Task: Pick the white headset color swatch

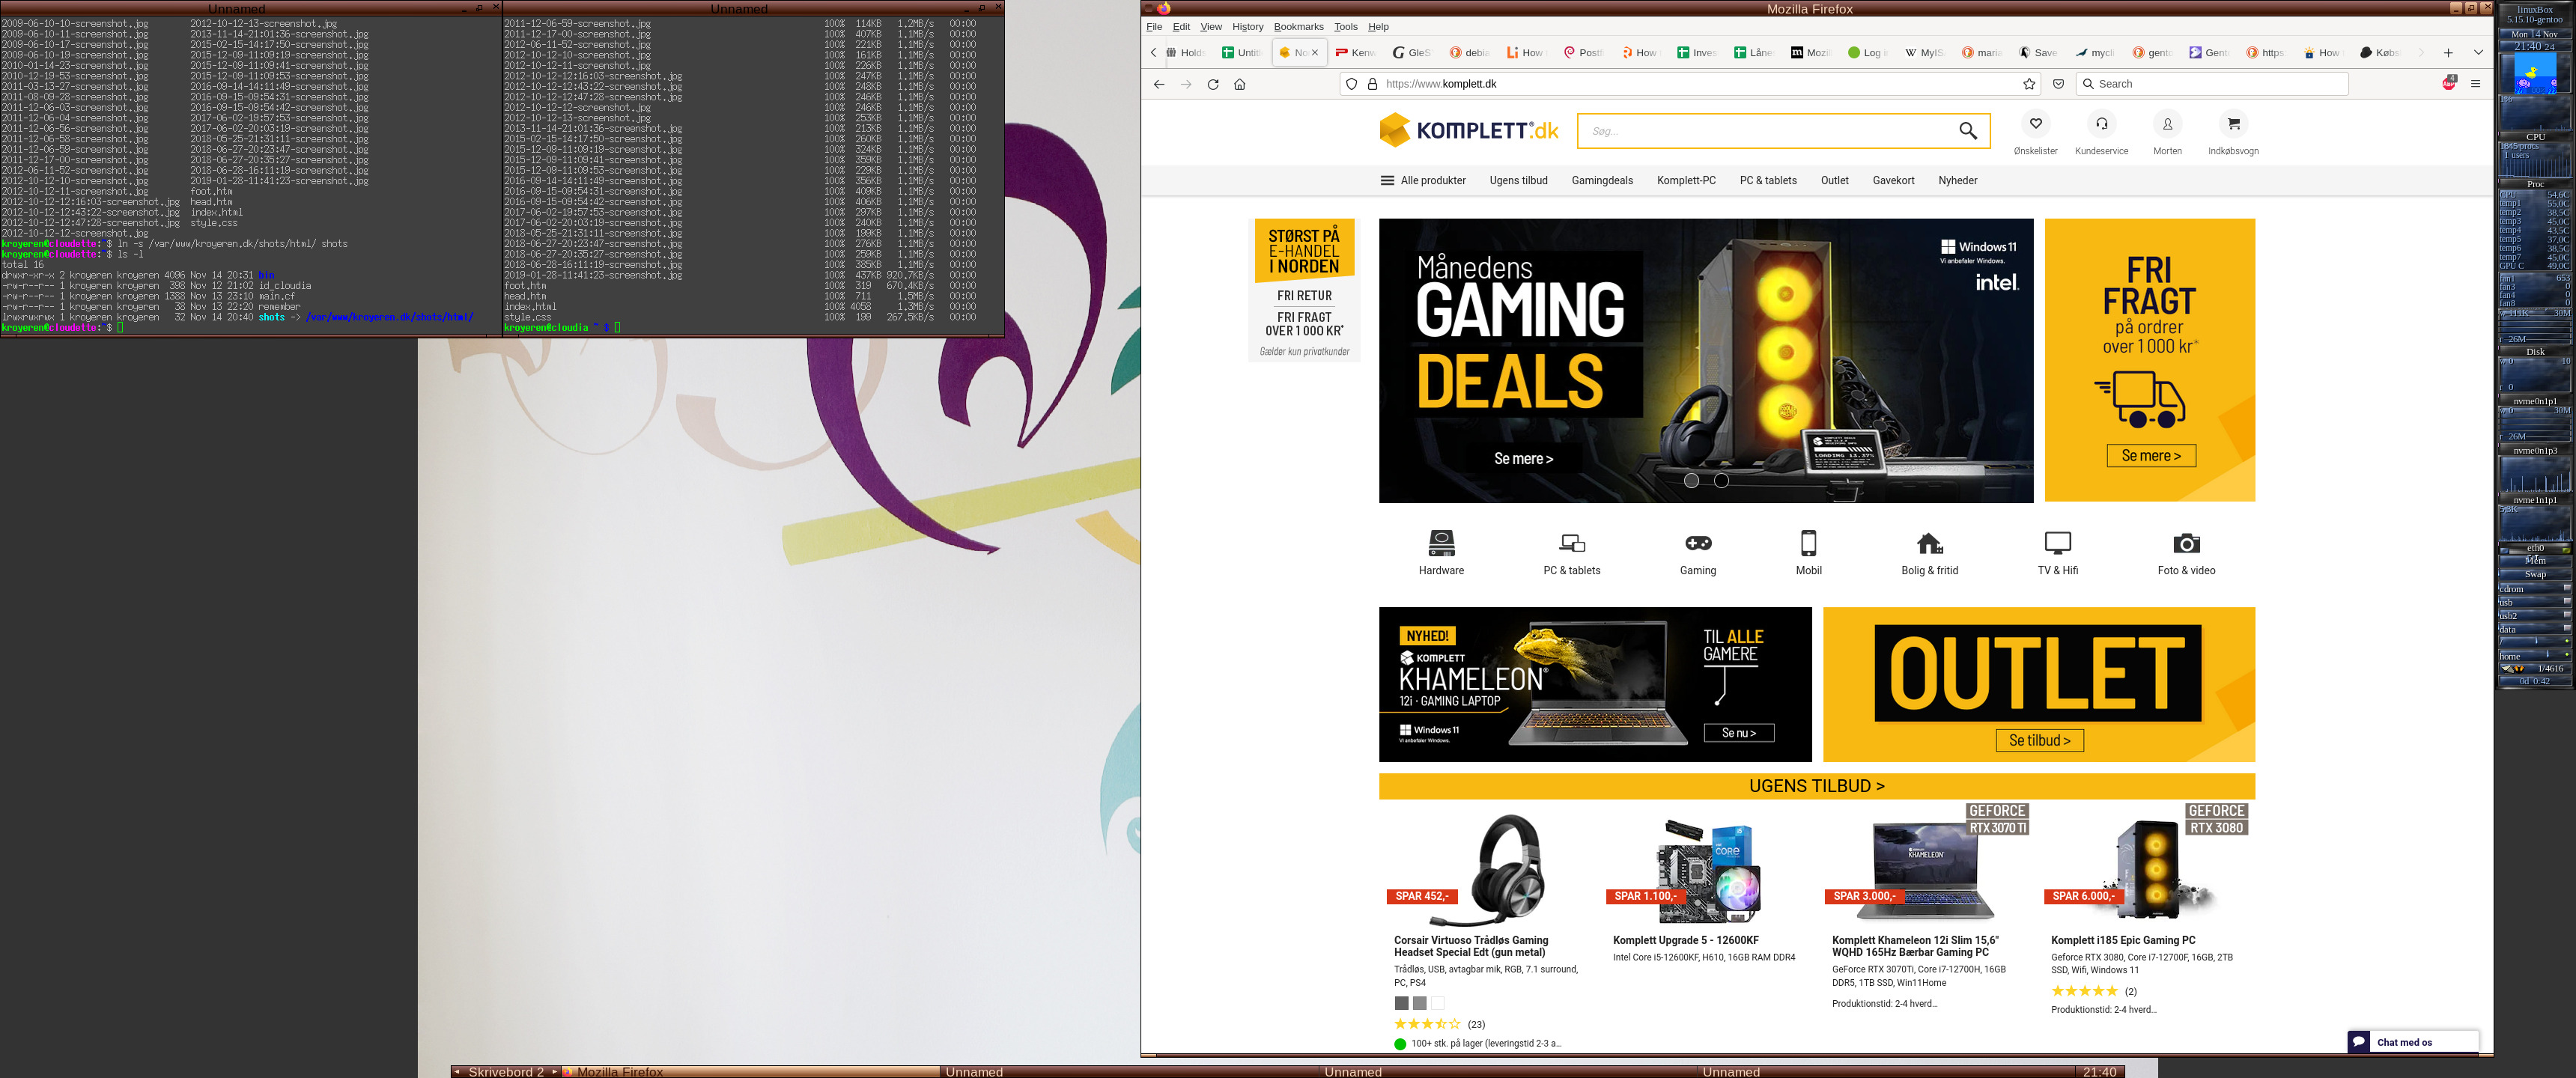Action: (1437, 1003)
